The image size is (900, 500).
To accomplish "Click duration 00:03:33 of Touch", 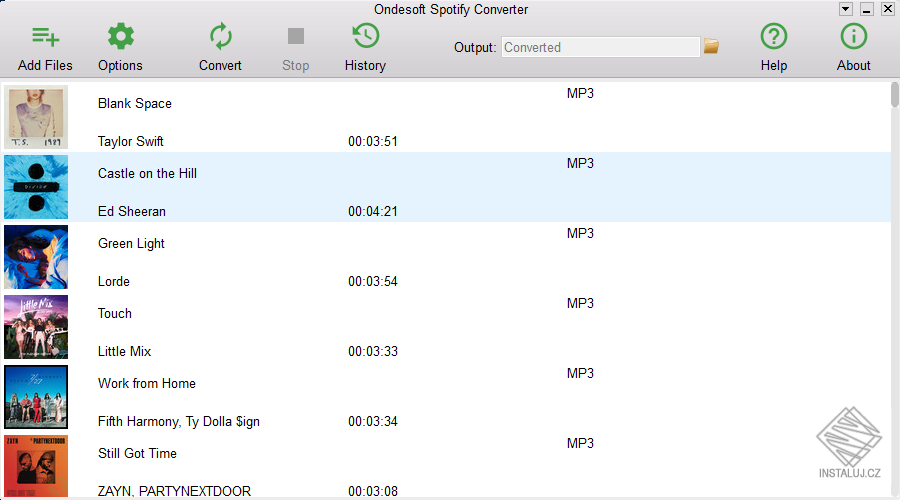I will click(x=373, y=351).
